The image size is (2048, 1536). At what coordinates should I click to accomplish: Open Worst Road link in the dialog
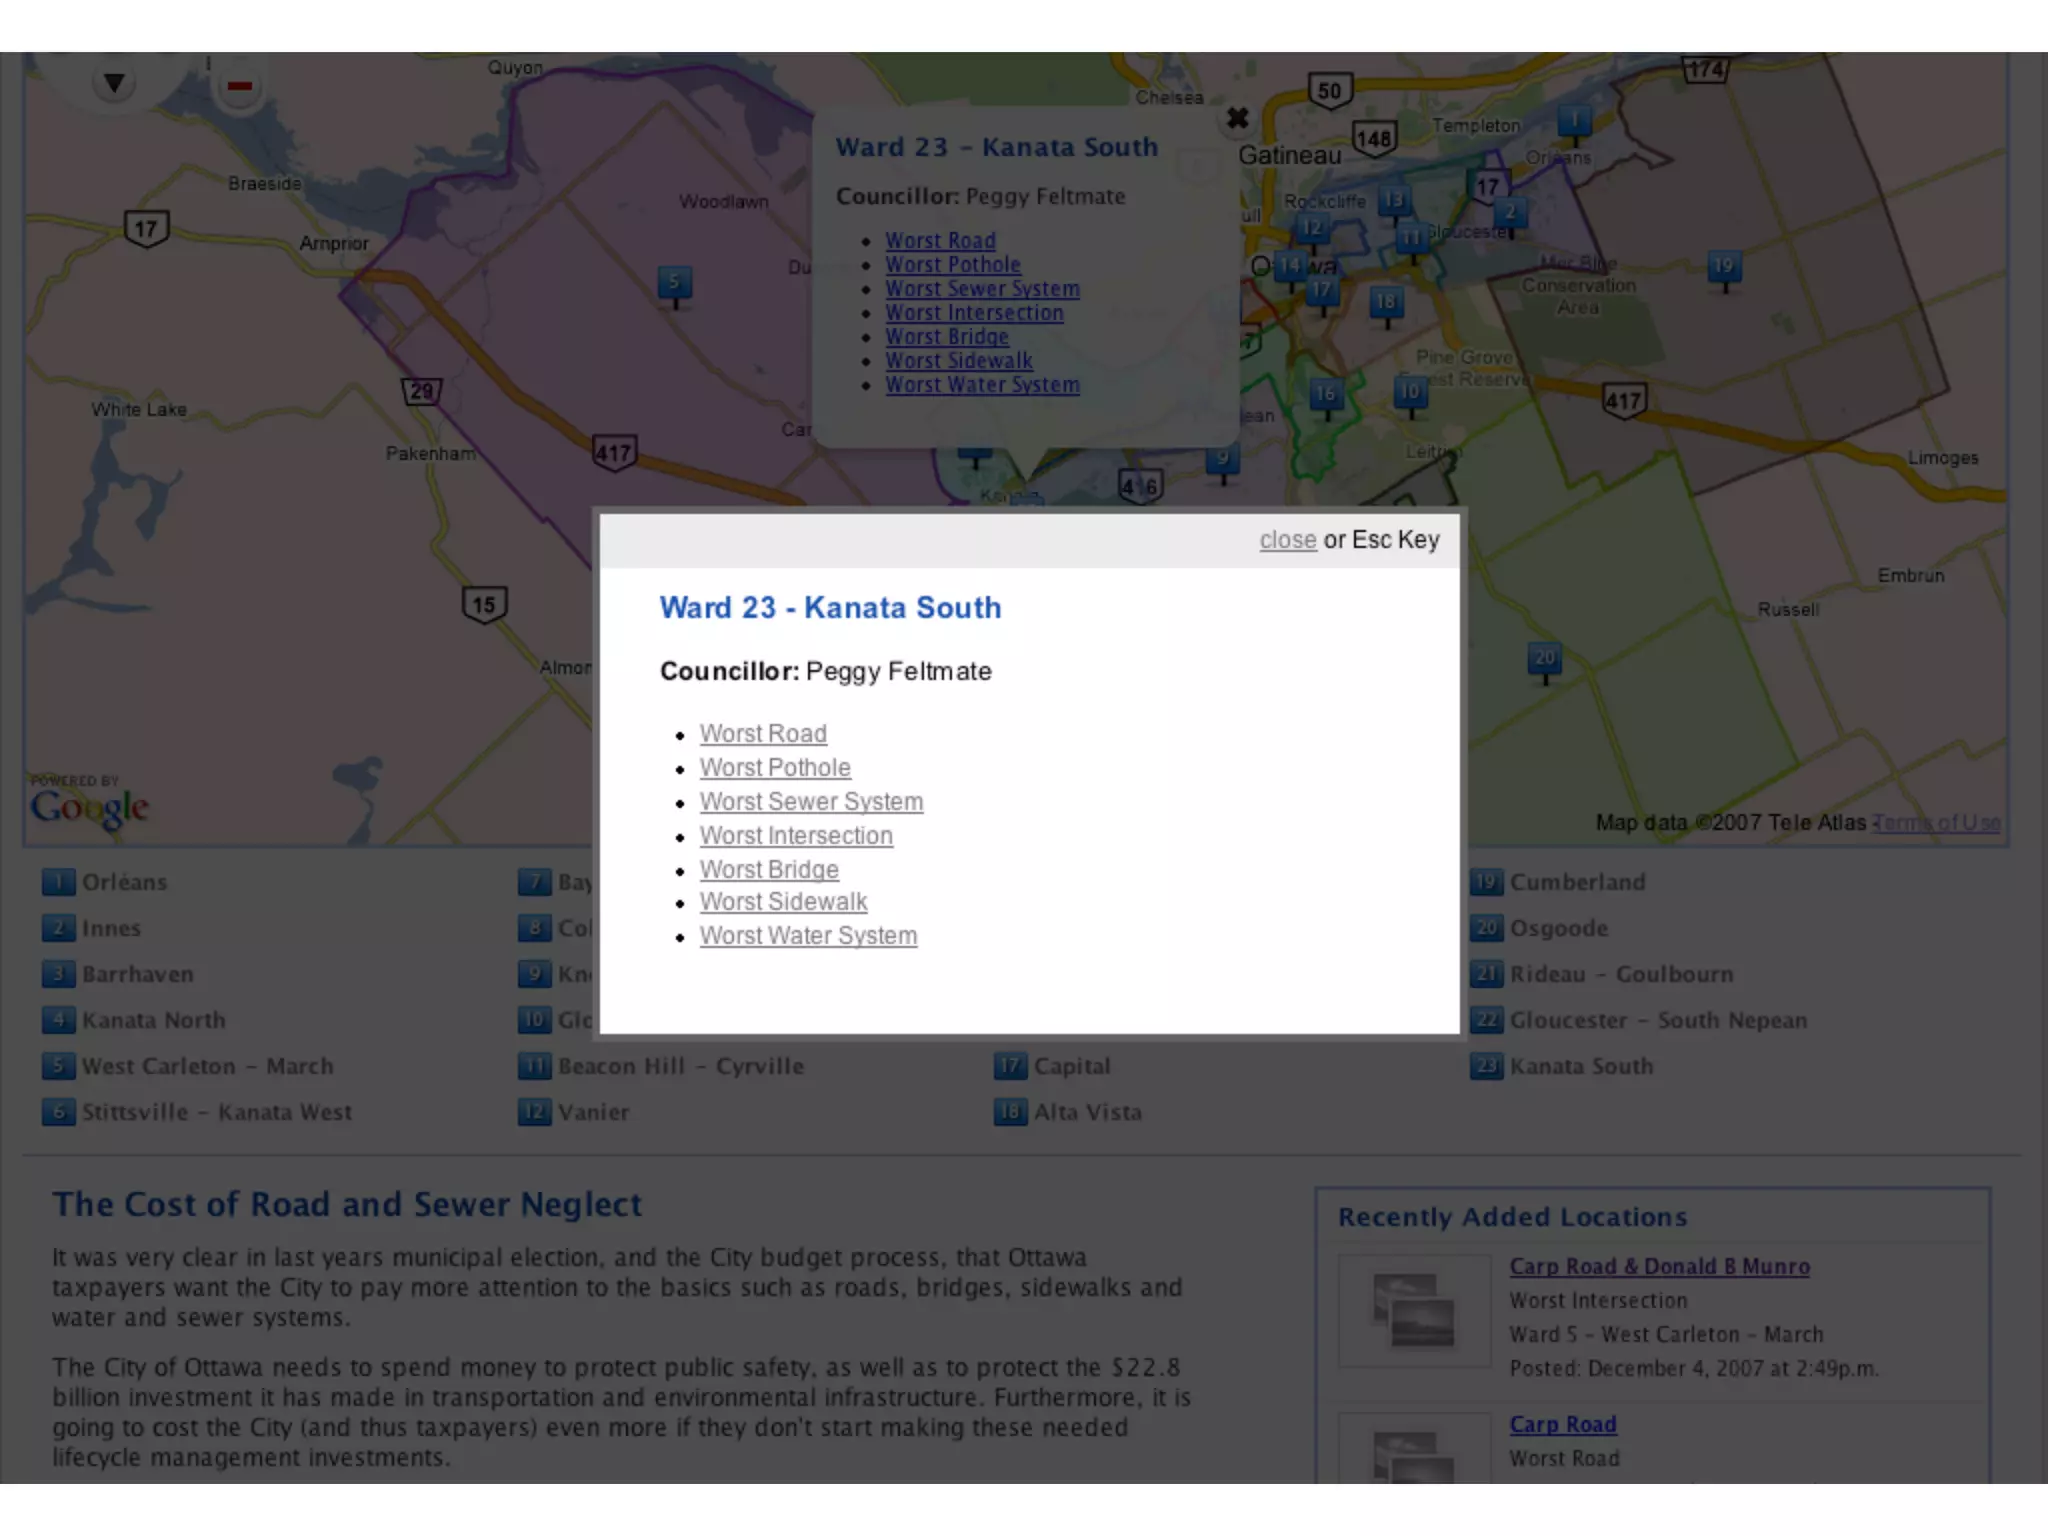point(763,734)
